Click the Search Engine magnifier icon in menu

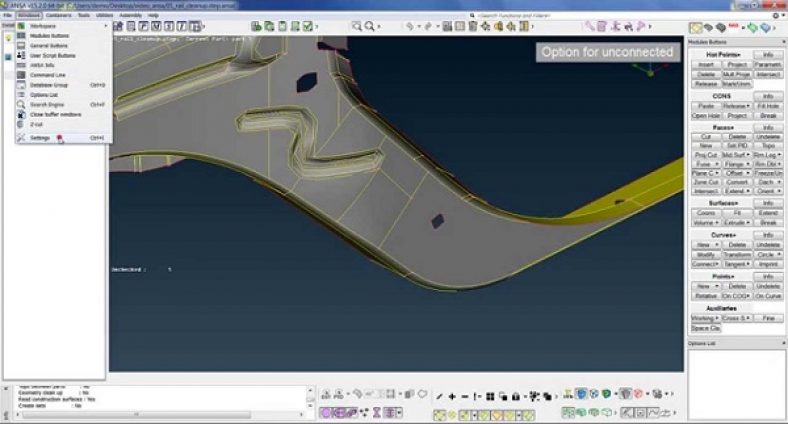click(x=21, y=104)
